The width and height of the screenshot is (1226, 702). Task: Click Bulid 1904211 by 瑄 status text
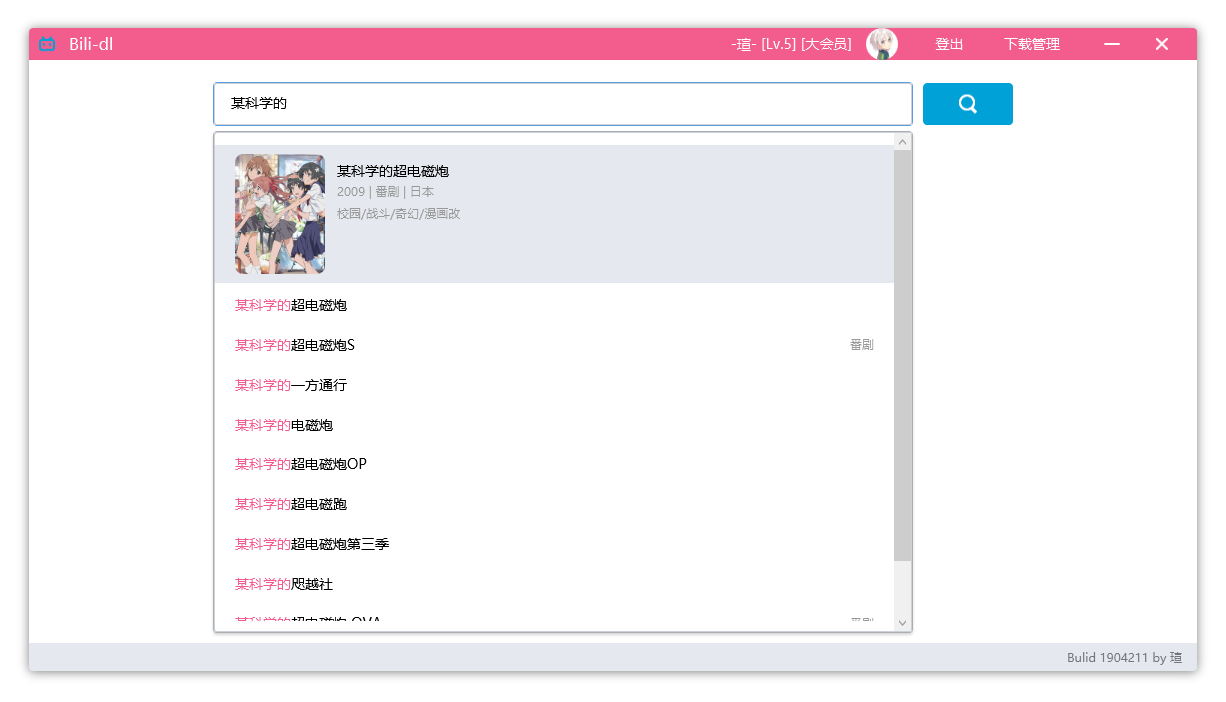pos(1124,658)
